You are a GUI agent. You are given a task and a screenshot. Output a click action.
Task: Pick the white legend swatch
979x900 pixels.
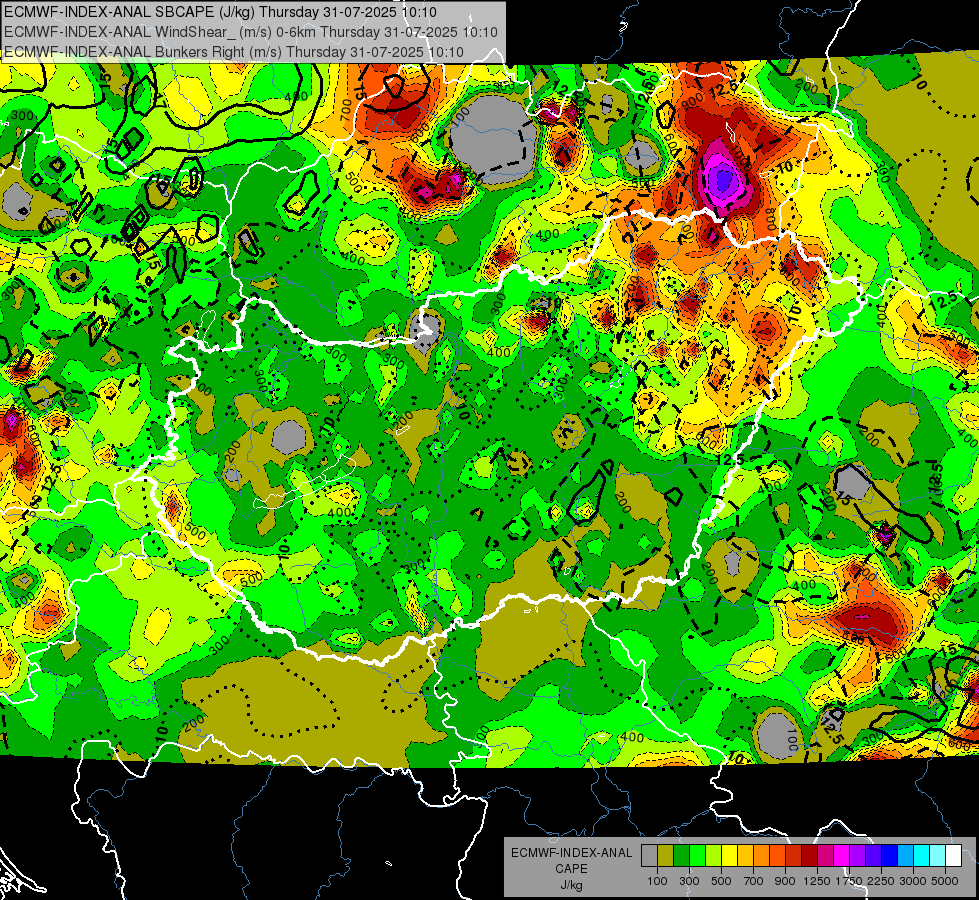click(x=953, y=855)
